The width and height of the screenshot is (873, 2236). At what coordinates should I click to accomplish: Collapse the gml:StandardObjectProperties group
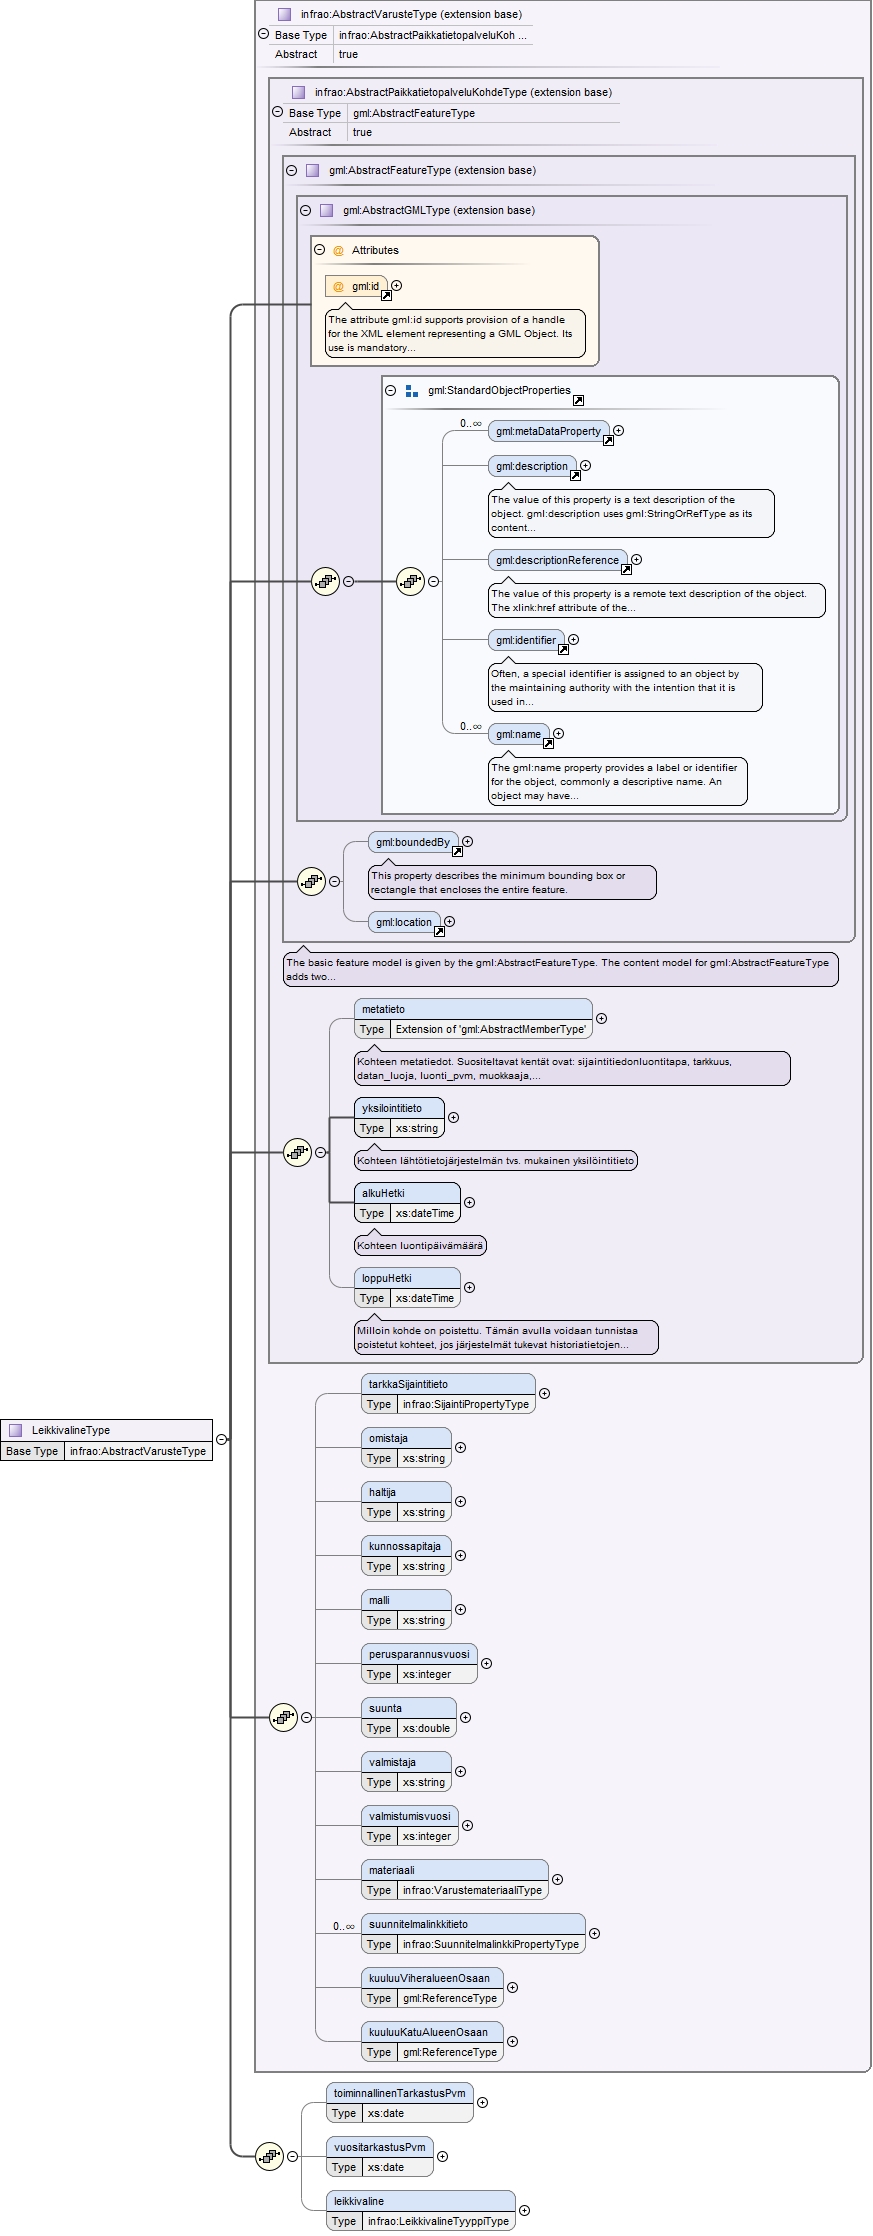coord(391,391)
